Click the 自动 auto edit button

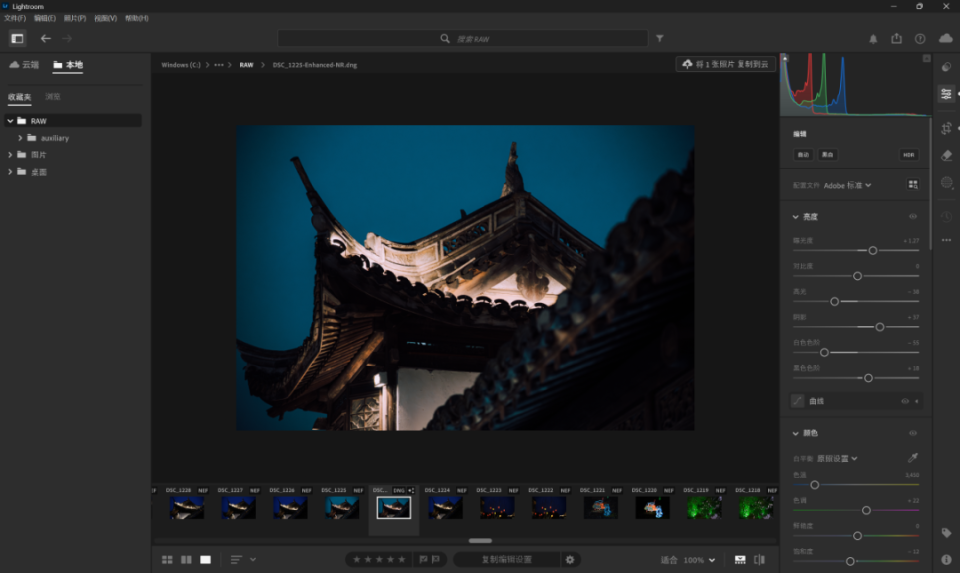coord(803,154)
